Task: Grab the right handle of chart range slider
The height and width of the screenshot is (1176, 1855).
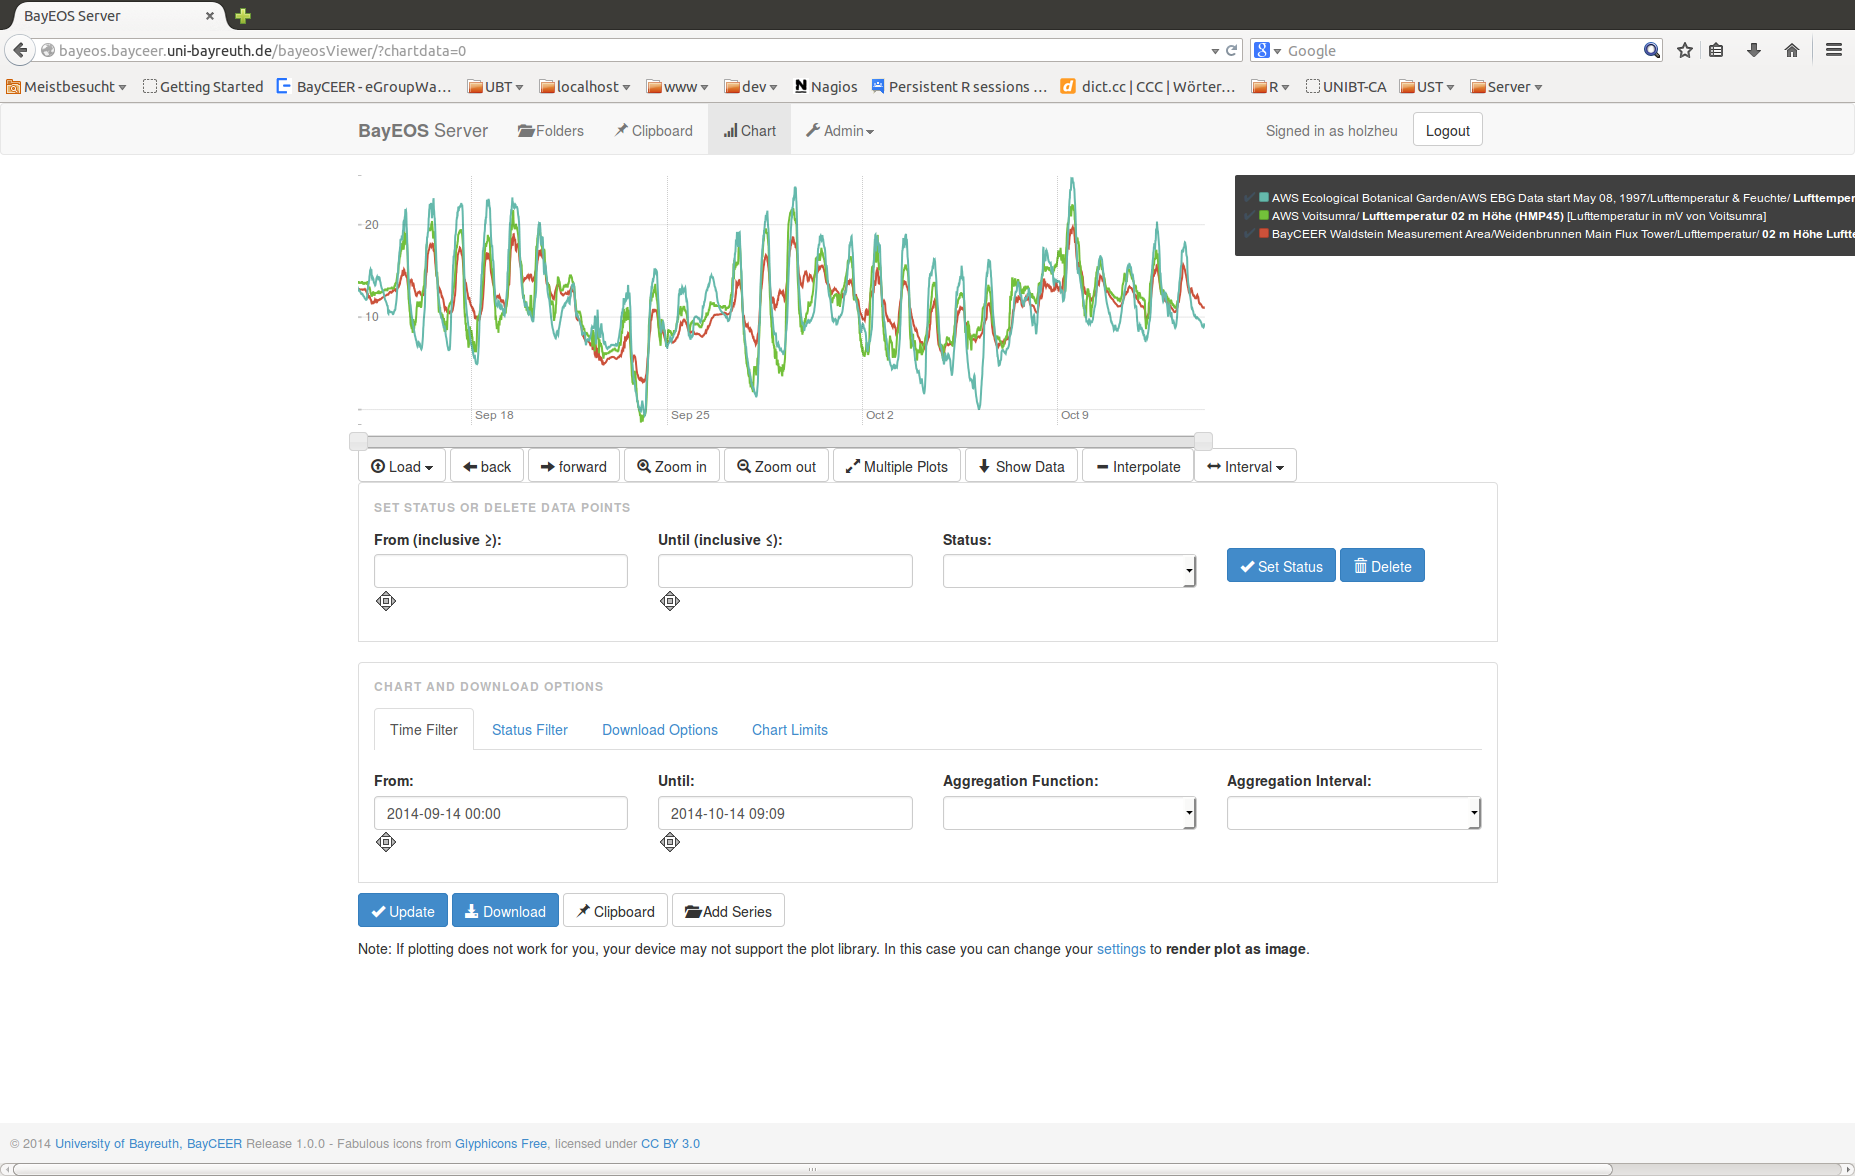Action: [x=1204, y=441]
